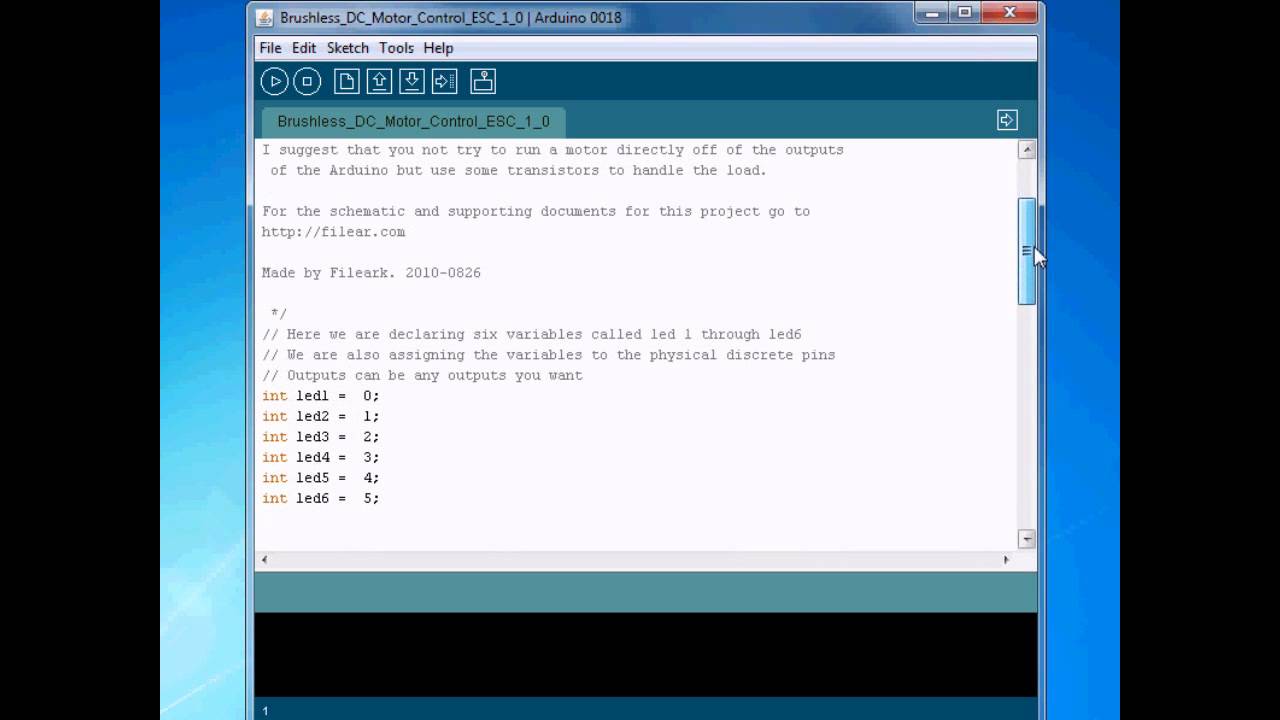Open the Serial Monitor icon
This screenshot has height=720, width=1280.
tap(483, 82)
